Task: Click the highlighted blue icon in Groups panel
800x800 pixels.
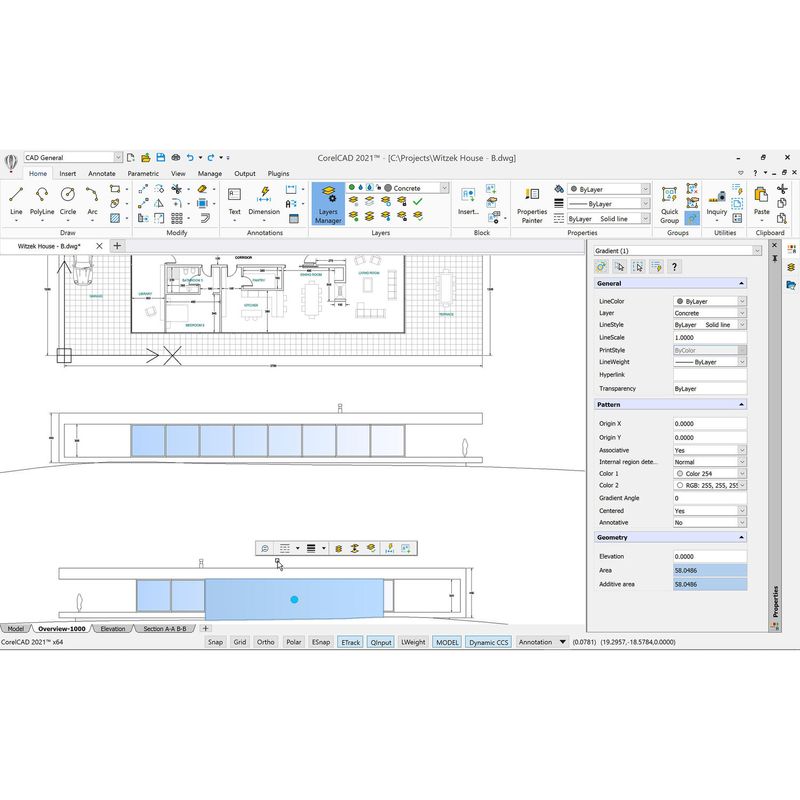Action: (x=692, y=218)
